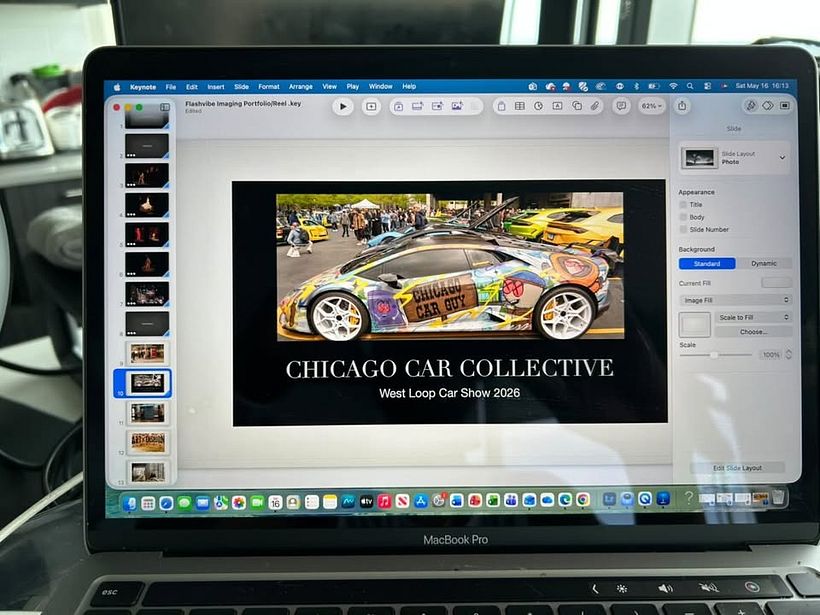Insert a chart from the toolbar
The width and height of the screenshot is (820, 615).
coord(539,106)
